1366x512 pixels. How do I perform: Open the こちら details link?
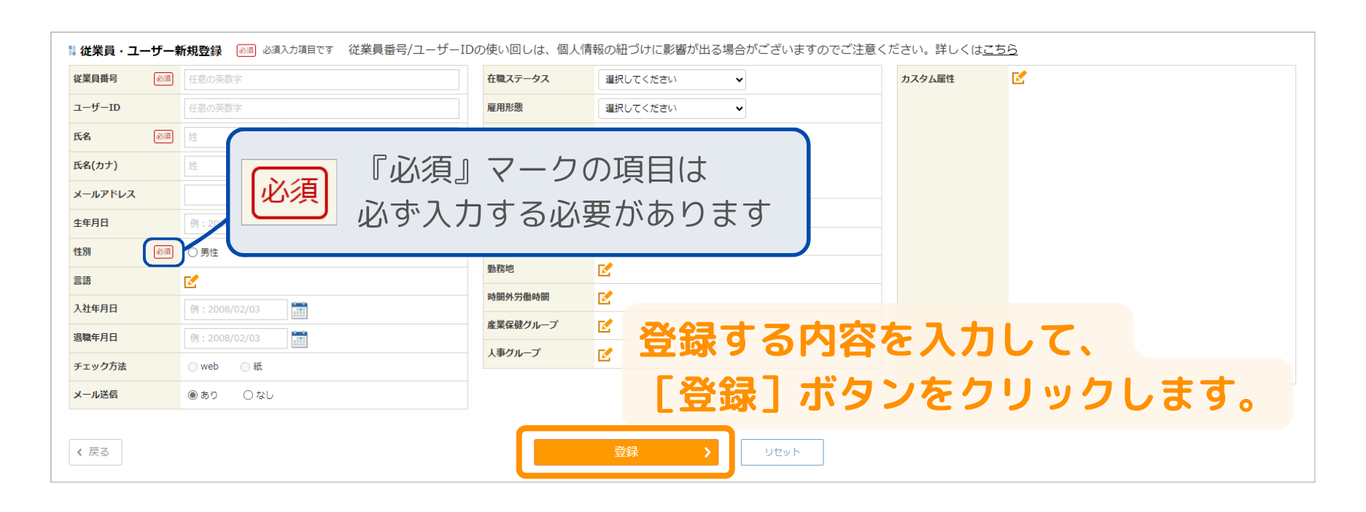click(x=999, y=49)
